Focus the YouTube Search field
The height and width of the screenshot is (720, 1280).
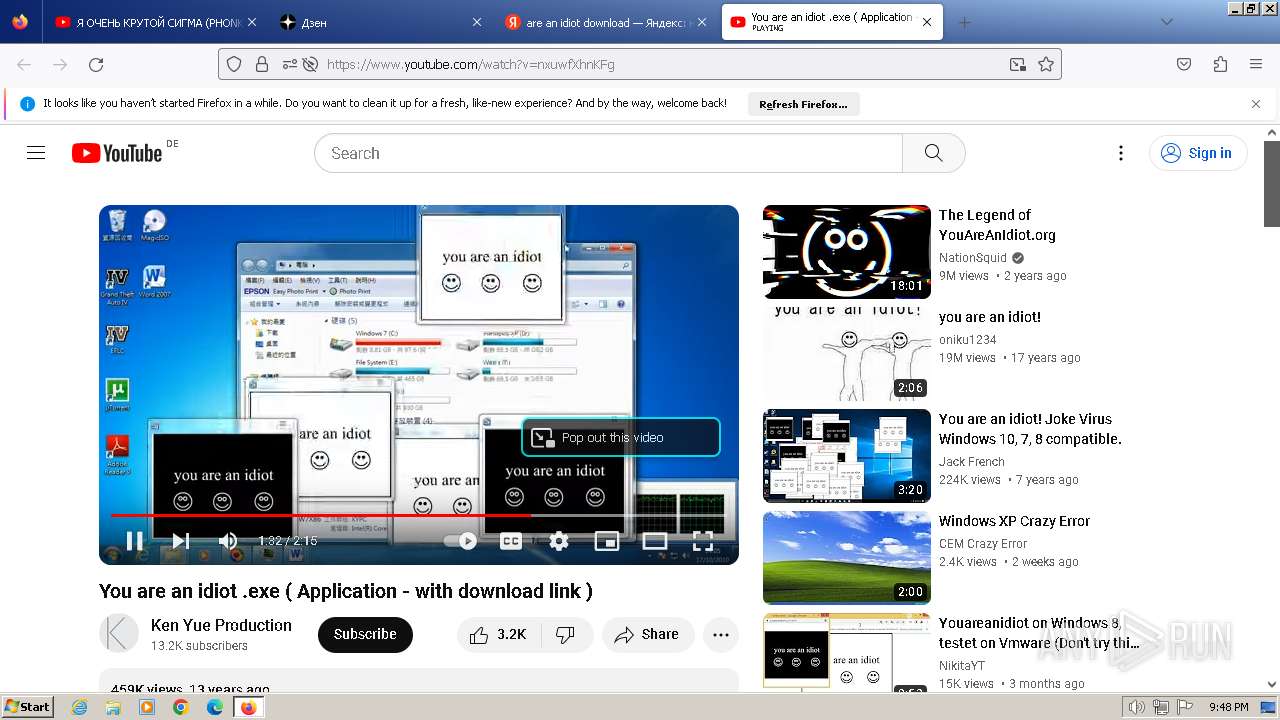coord(608,153)
